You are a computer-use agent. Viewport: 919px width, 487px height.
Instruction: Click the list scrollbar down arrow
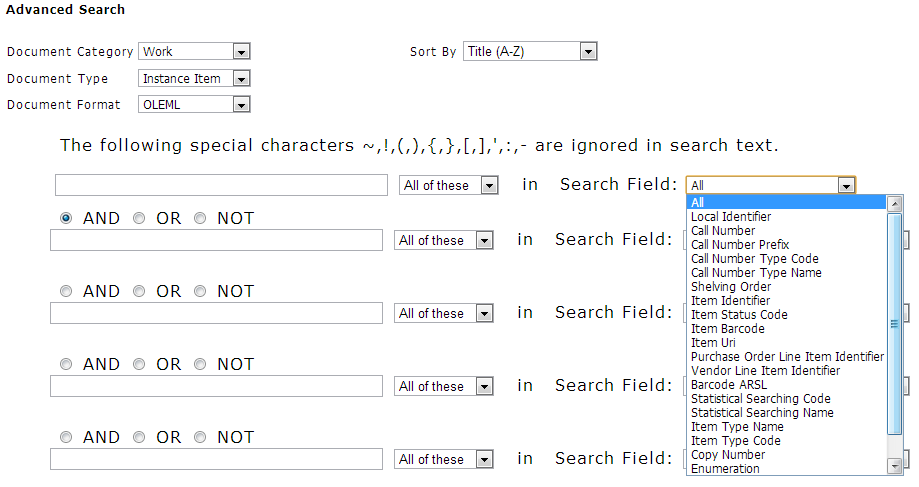[894, 466]
